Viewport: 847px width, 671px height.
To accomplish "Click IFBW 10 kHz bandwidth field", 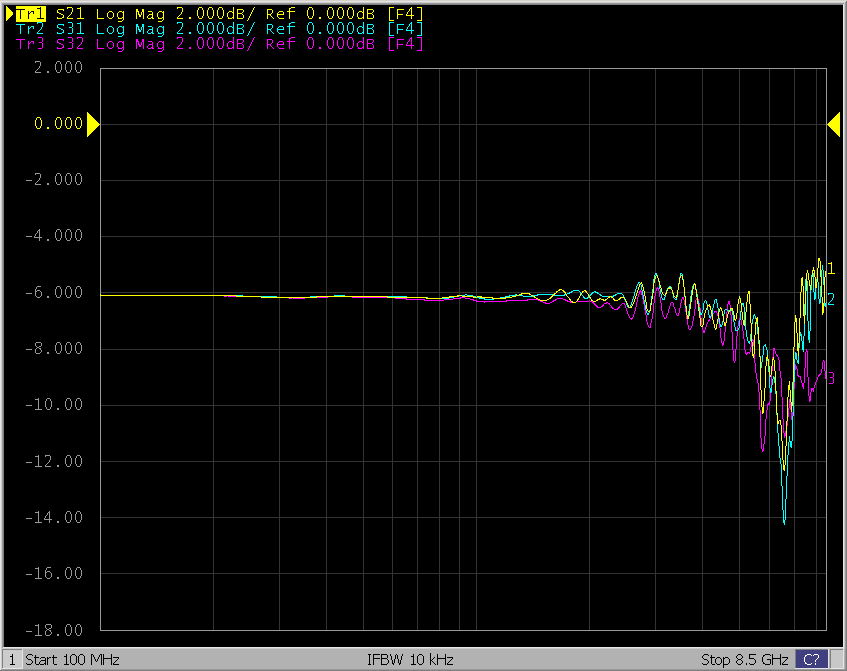I will pyautogui.click(x=410, y=660).
